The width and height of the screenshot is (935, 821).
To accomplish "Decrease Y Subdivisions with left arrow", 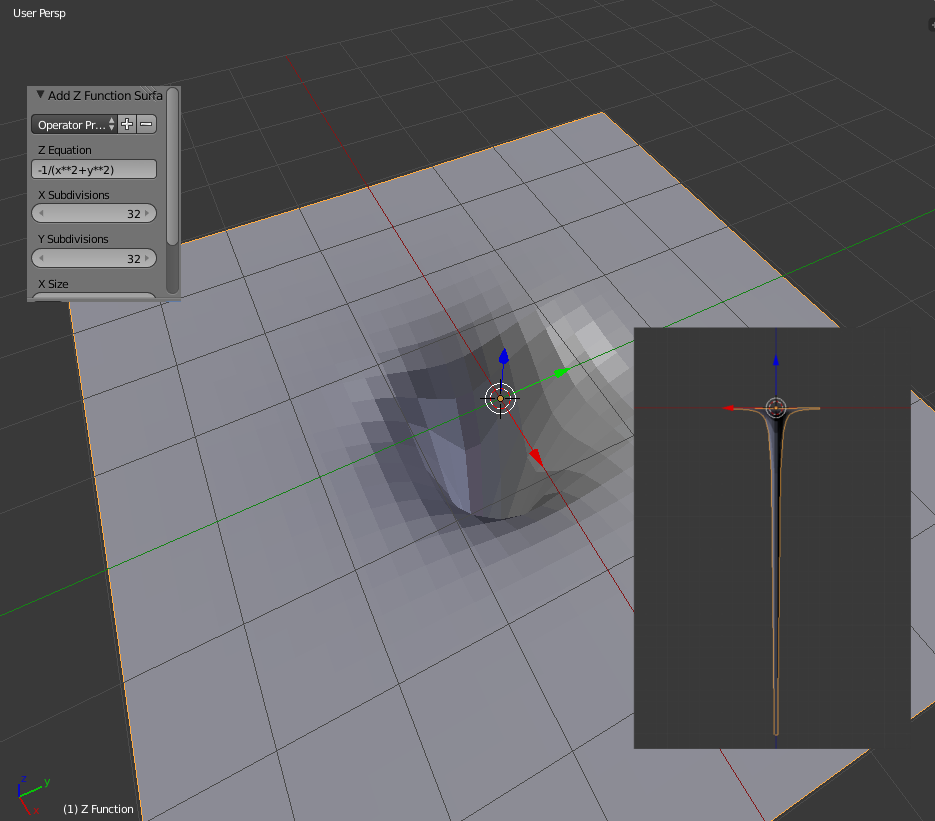I will [x=41, y=258].
